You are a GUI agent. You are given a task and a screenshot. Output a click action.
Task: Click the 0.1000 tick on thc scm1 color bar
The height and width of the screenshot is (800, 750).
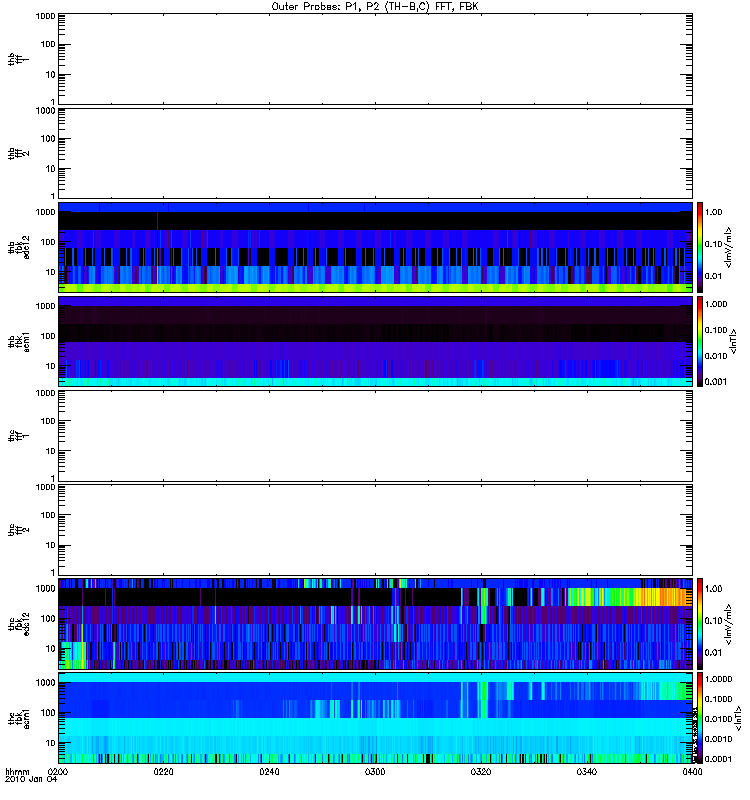718,699
